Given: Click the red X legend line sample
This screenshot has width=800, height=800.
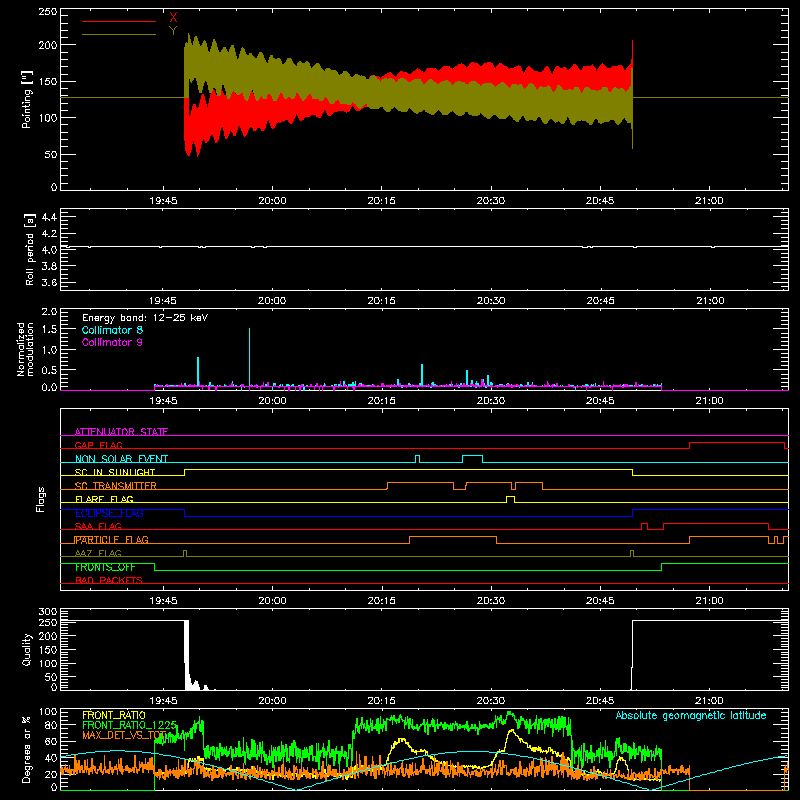Looking at the screenshot, I should 119,21.
